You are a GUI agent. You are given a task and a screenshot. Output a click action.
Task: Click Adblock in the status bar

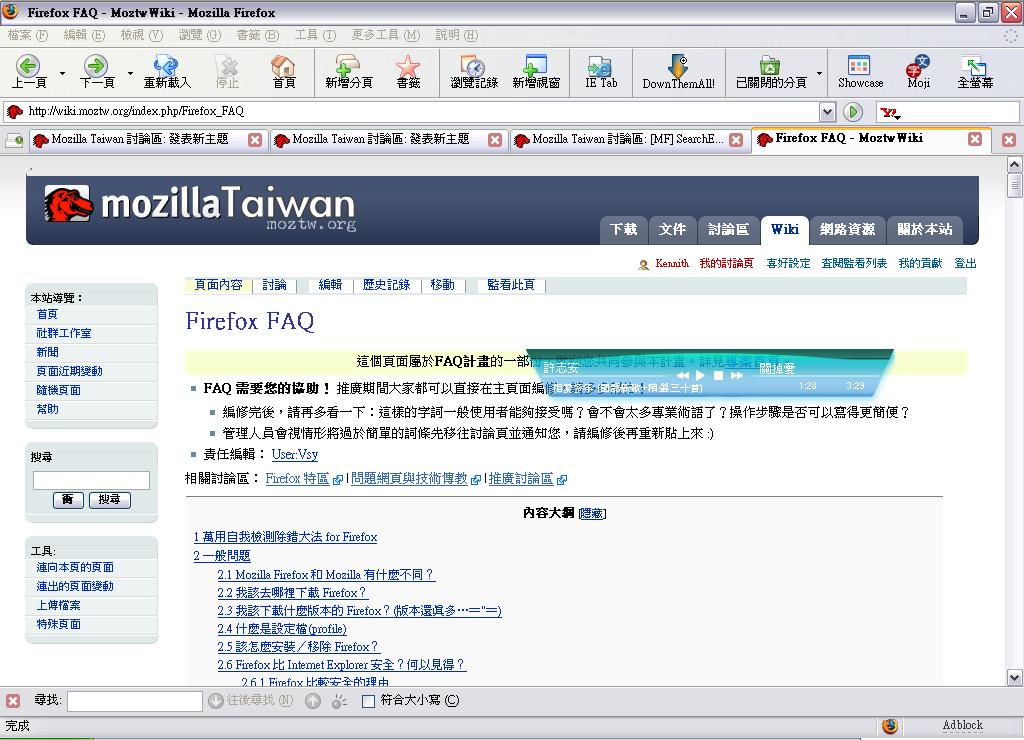(x=962, y=725)
